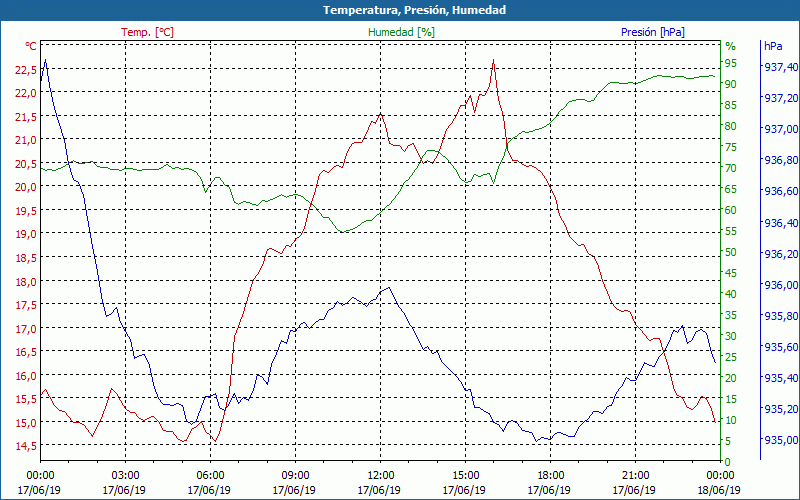
Task: Click the '%' unit label on humidity axis
Action: pyautogui.click(x=731, y=46)
